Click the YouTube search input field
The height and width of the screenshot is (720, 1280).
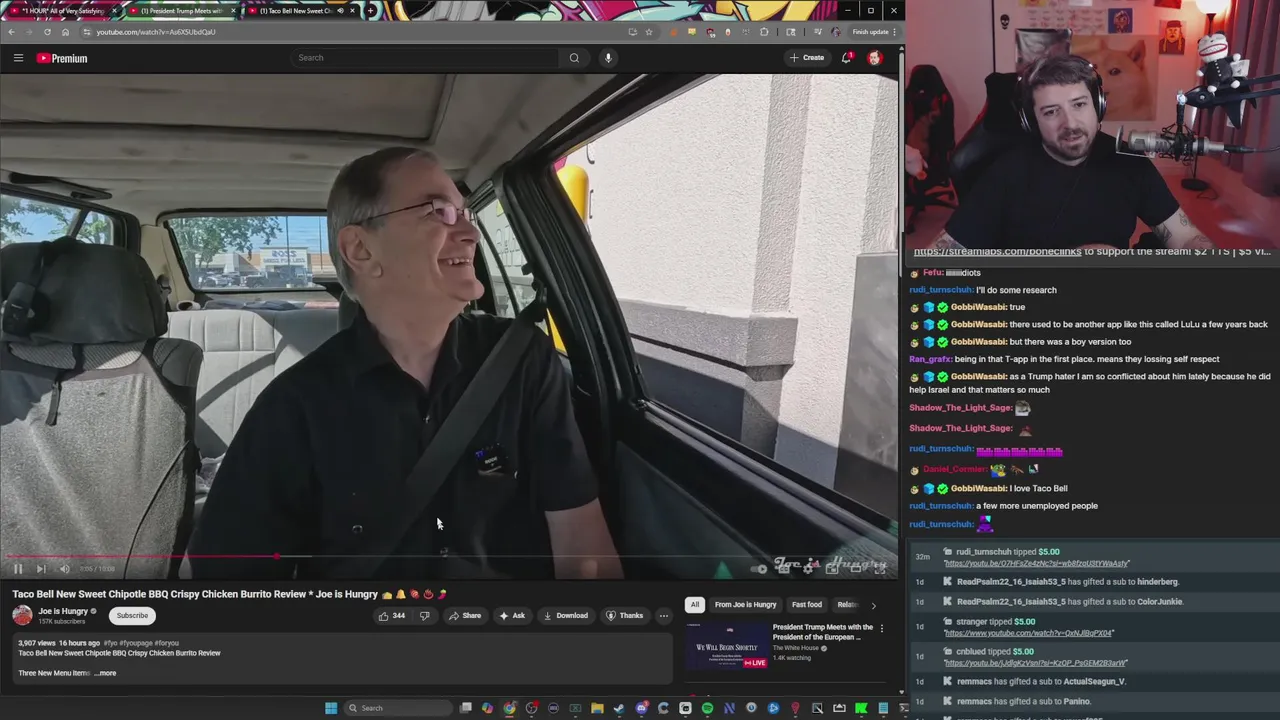425,58
